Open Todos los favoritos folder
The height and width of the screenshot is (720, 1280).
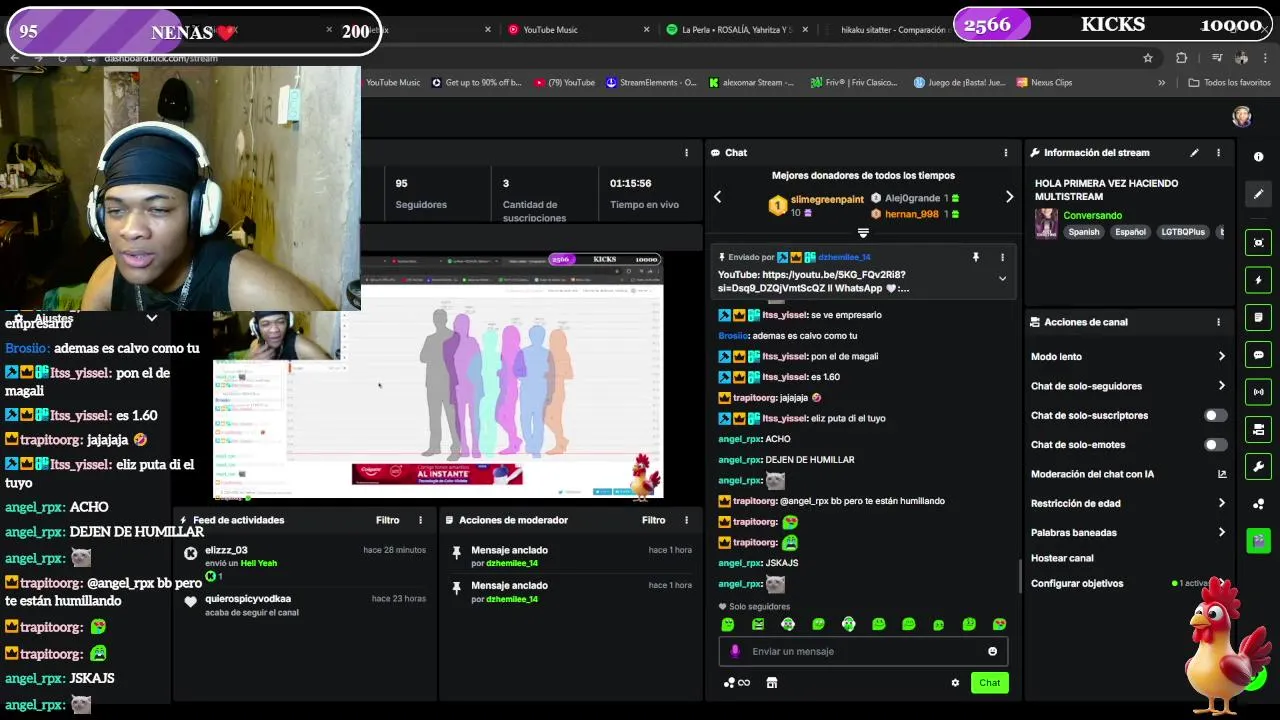click(1229, 83)
